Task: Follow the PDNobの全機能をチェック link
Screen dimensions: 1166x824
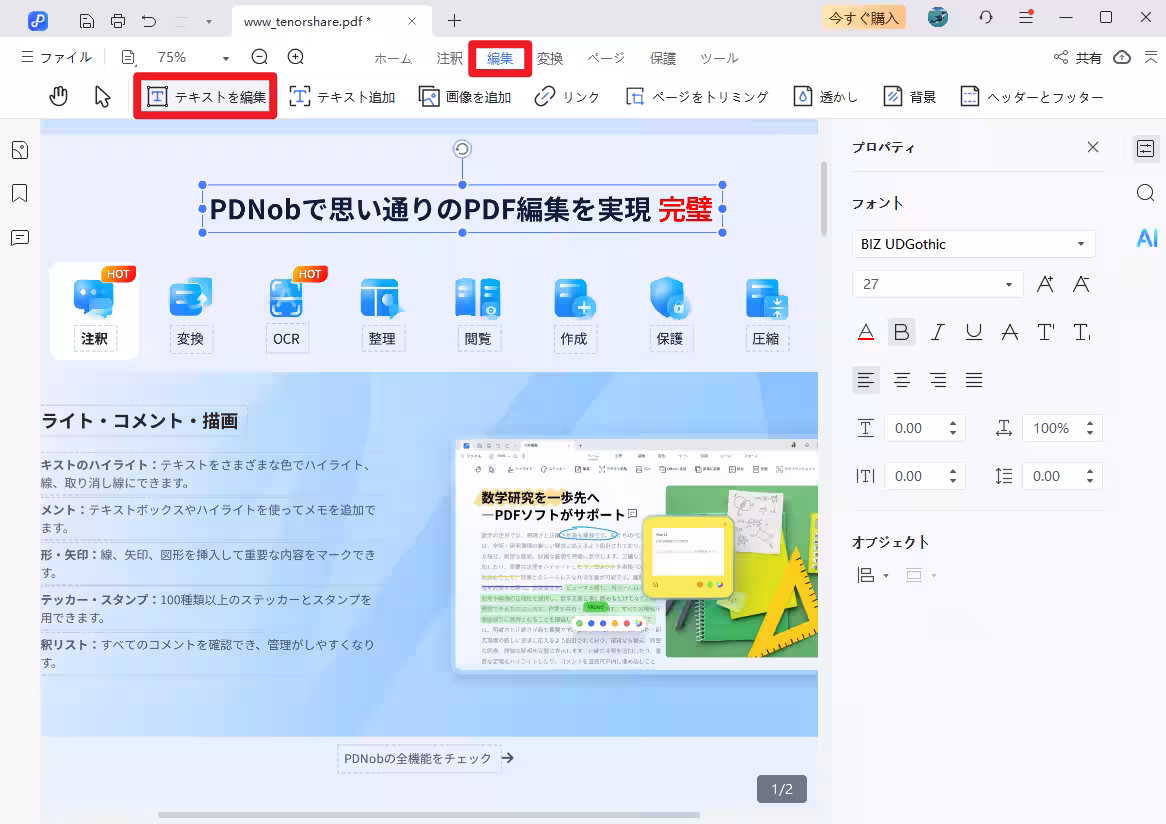Action: [419, 758]
